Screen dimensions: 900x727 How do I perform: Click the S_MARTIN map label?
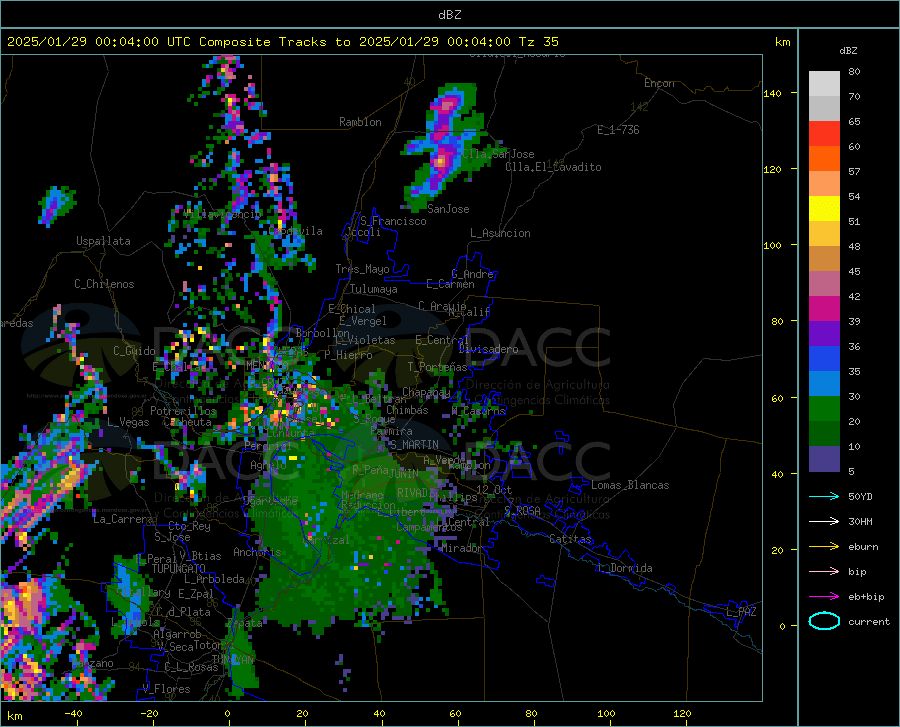(x=414, y=445)
